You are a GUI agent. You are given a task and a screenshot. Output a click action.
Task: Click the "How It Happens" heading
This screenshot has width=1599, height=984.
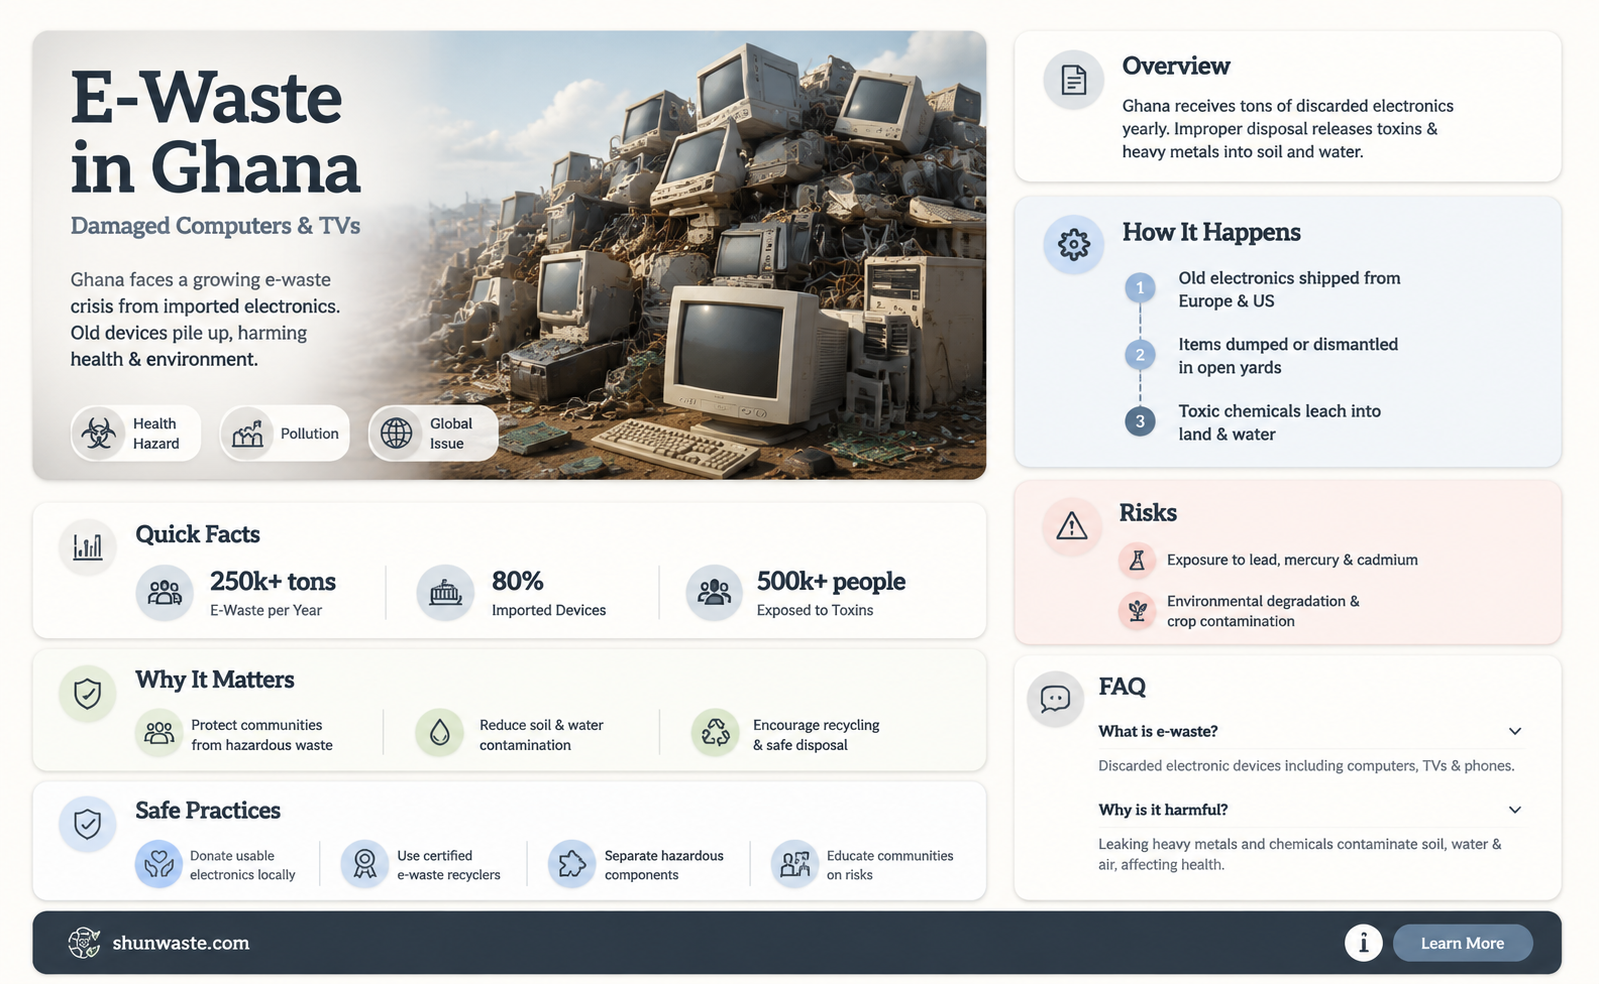point(1211,232)
